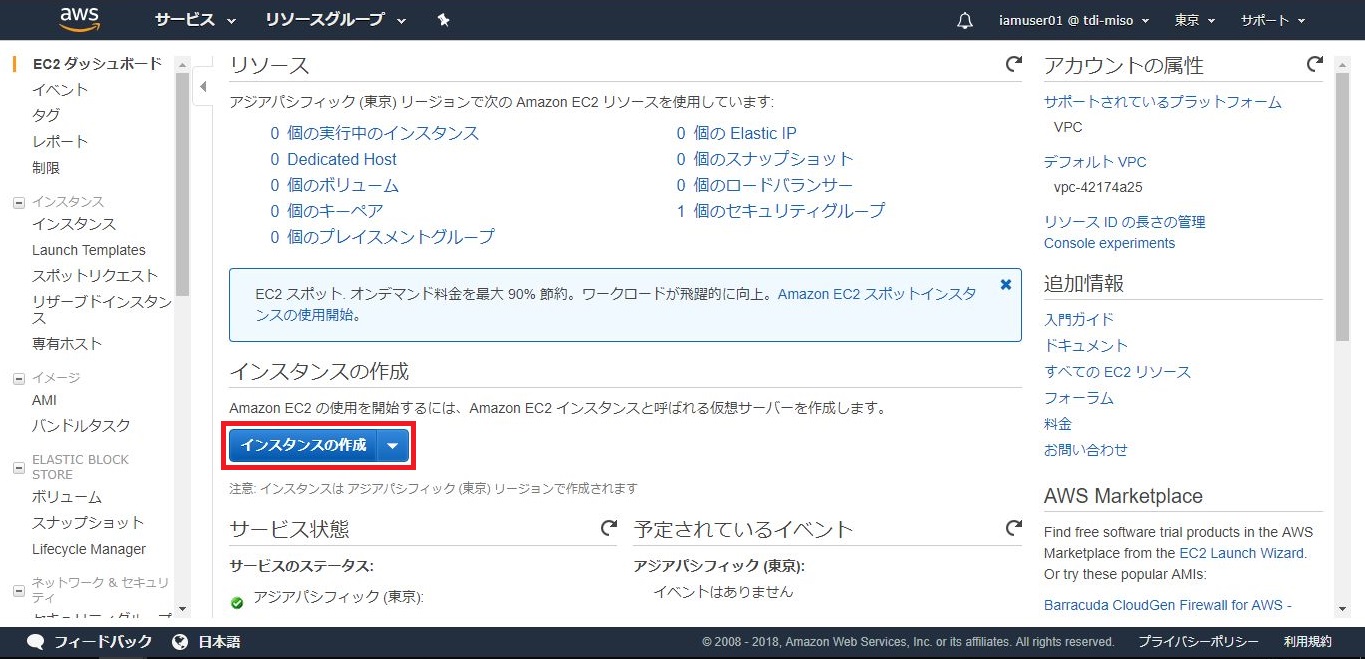This screenshot has height=659, width=1365.
Task: Click the インスタンスの作成 button
Action: (x=303, y=446)
